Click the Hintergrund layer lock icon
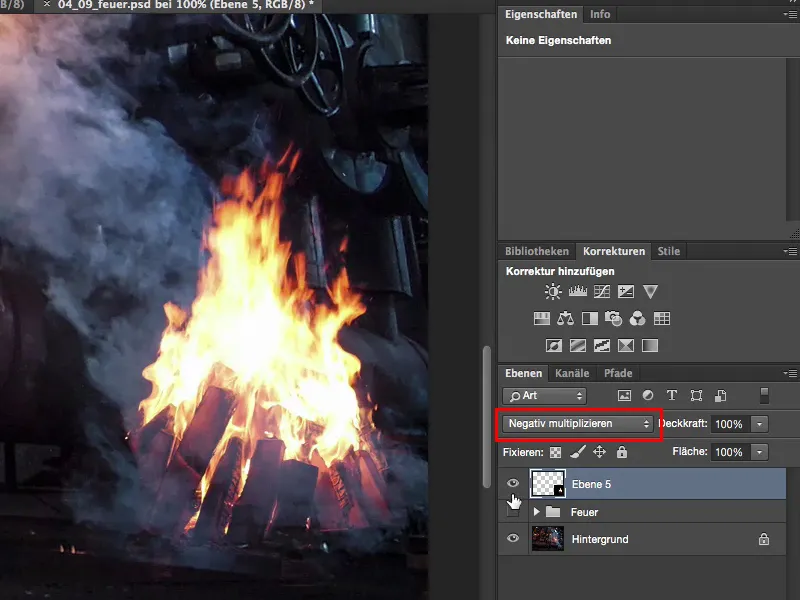The height and width of the screenshot is (600, 800). point(763,539)
